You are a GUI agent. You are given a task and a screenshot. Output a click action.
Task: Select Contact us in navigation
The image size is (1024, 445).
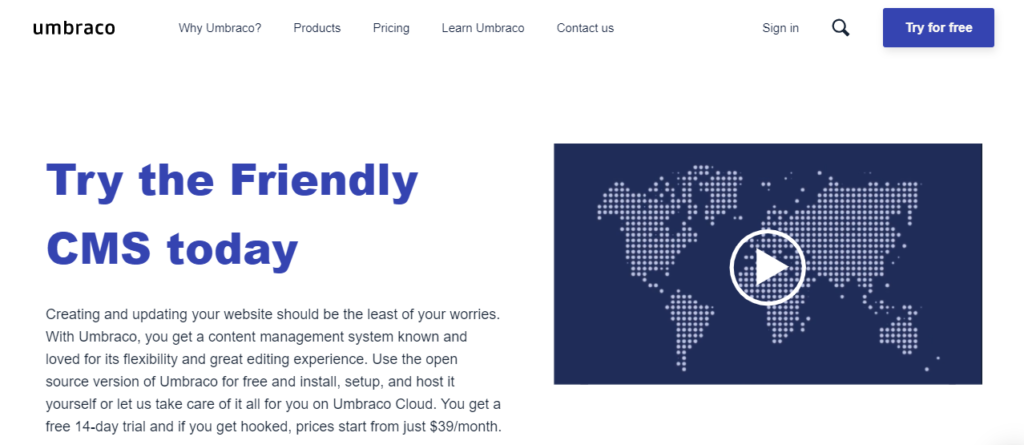coord(585,28)
